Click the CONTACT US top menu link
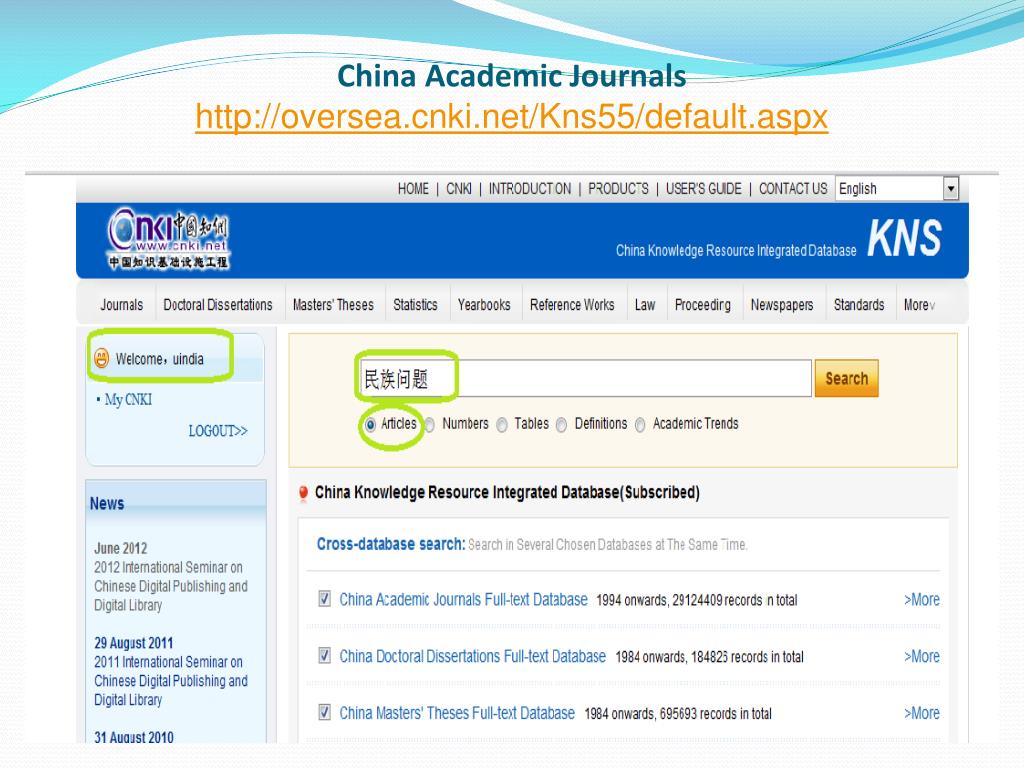 point(793,189)
